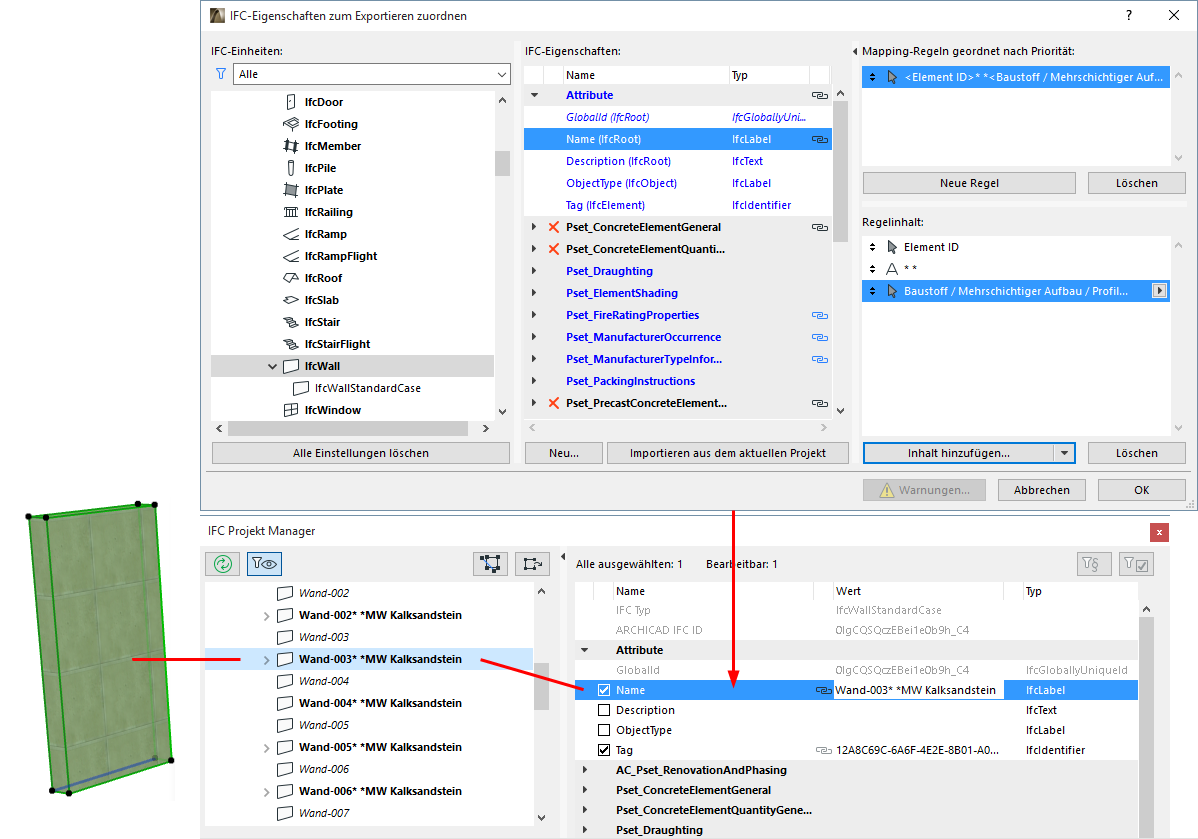Enable the Description attribute checkbox
The width and height of the screenshot is (1198, 839).
click(x=604, y=710)
